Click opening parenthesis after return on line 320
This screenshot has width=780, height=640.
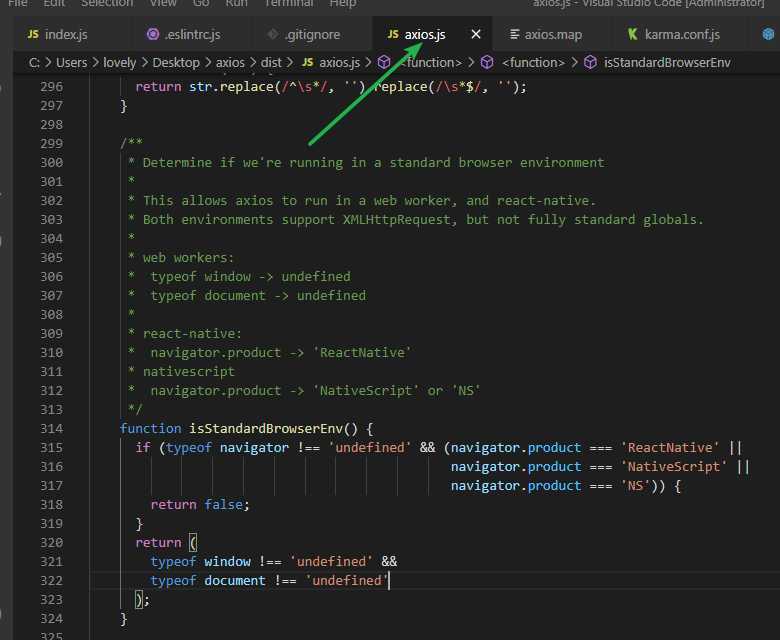click(193, 543)
